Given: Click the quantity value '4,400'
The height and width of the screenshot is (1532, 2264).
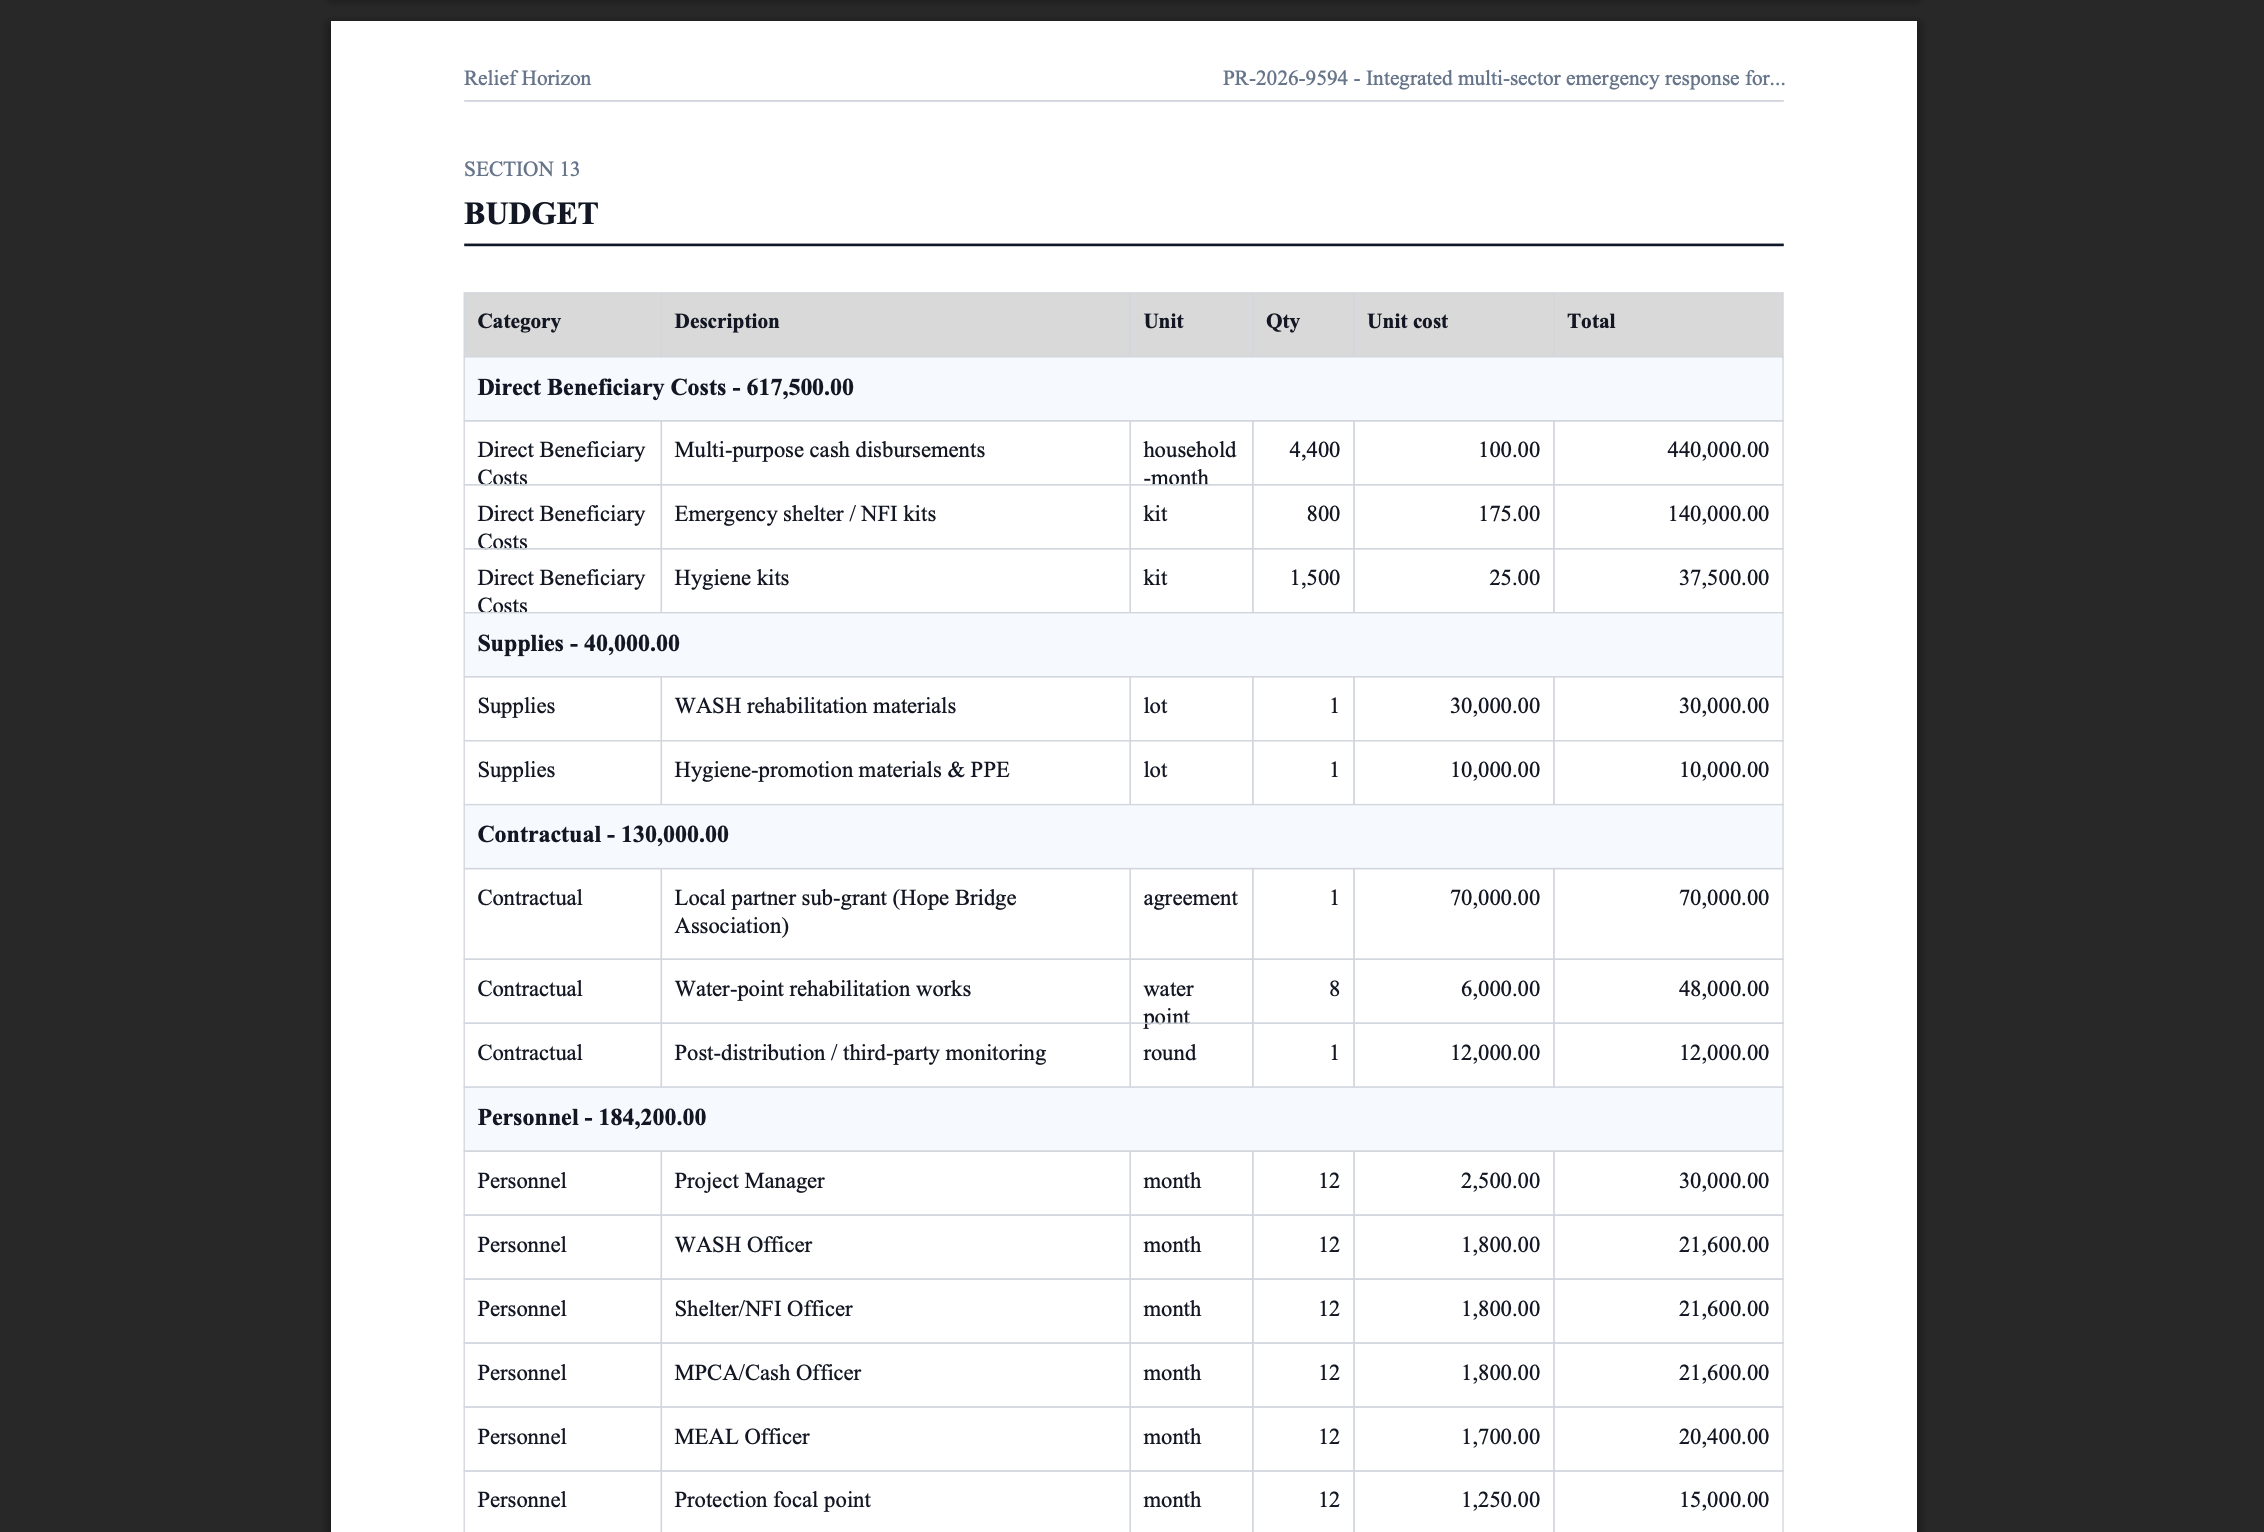Looking at the screenshot, I should (1314, 450).
